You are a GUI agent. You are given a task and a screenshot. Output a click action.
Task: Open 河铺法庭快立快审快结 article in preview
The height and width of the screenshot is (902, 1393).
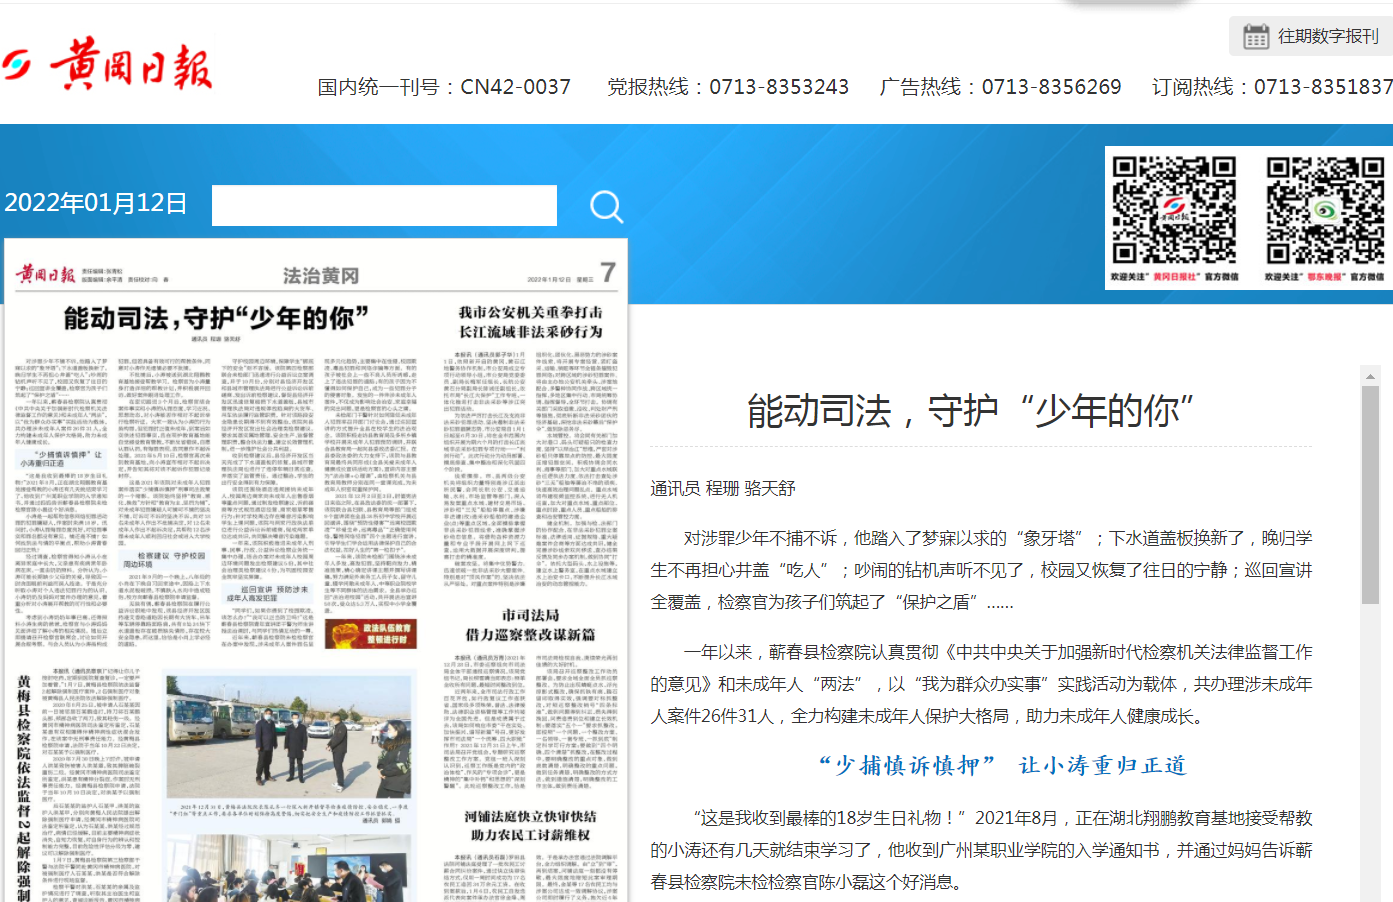point(530,825)
